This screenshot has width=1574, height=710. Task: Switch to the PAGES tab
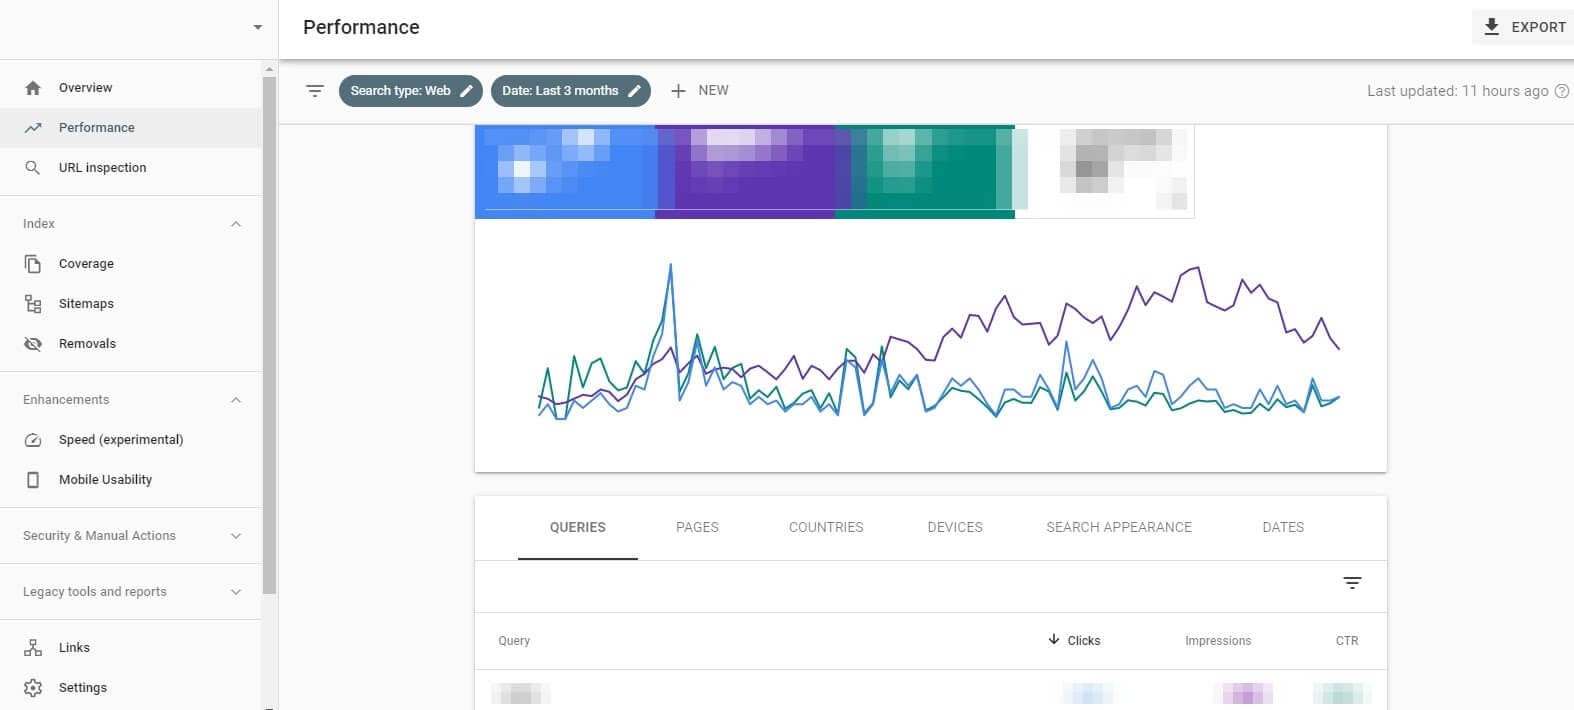pyautogui.click(x=697, y=527)
